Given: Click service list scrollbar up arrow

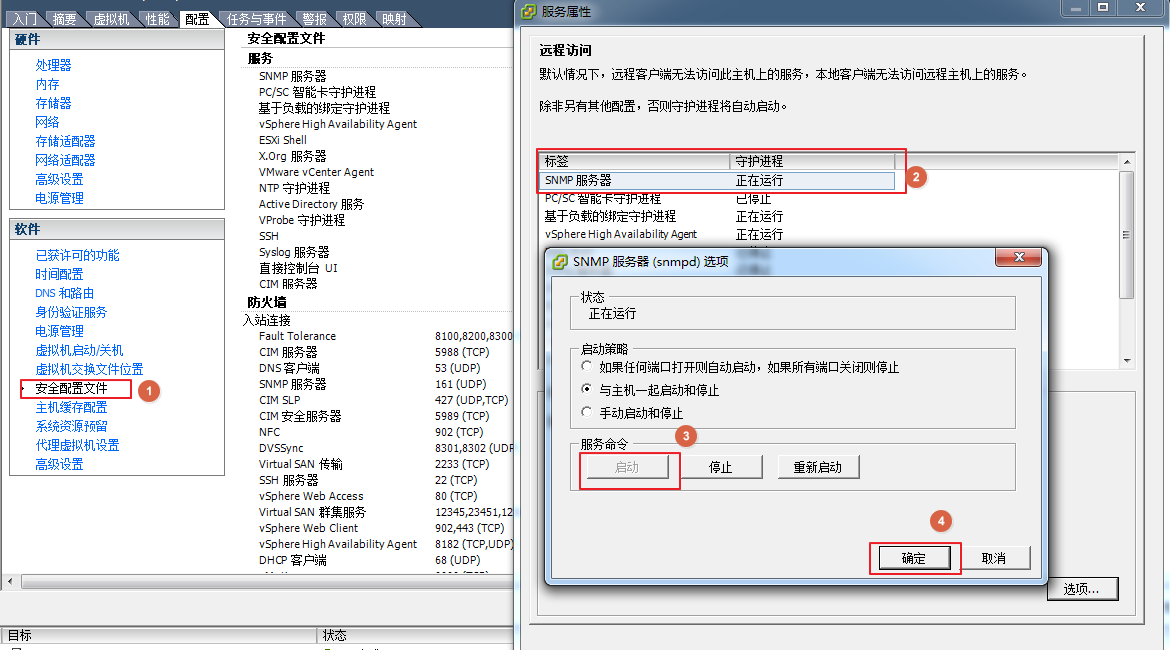Looking at the screenshot, I should (1127, 162).
